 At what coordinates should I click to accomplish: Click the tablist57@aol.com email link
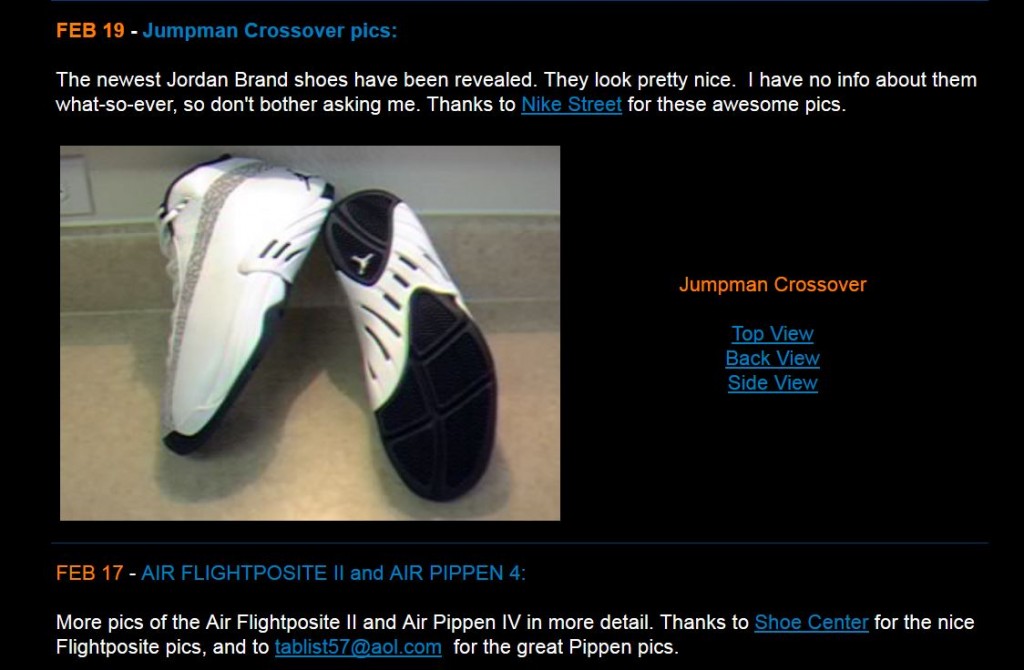coord(358,647)
